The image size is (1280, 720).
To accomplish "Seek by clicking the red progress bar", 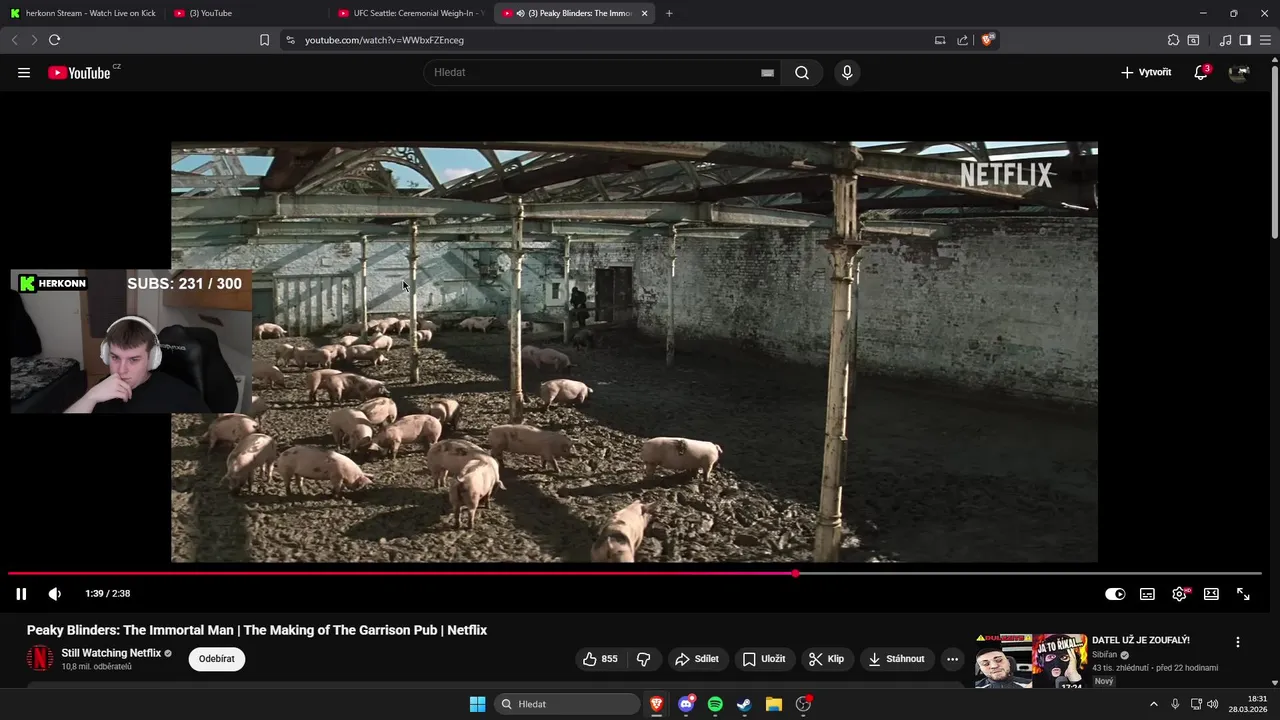I will tap(400, 574).
